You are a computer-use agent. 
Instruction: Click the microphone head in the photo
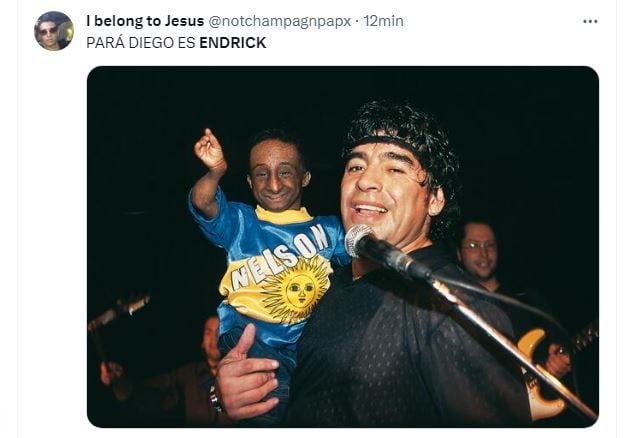pos(359,240)
